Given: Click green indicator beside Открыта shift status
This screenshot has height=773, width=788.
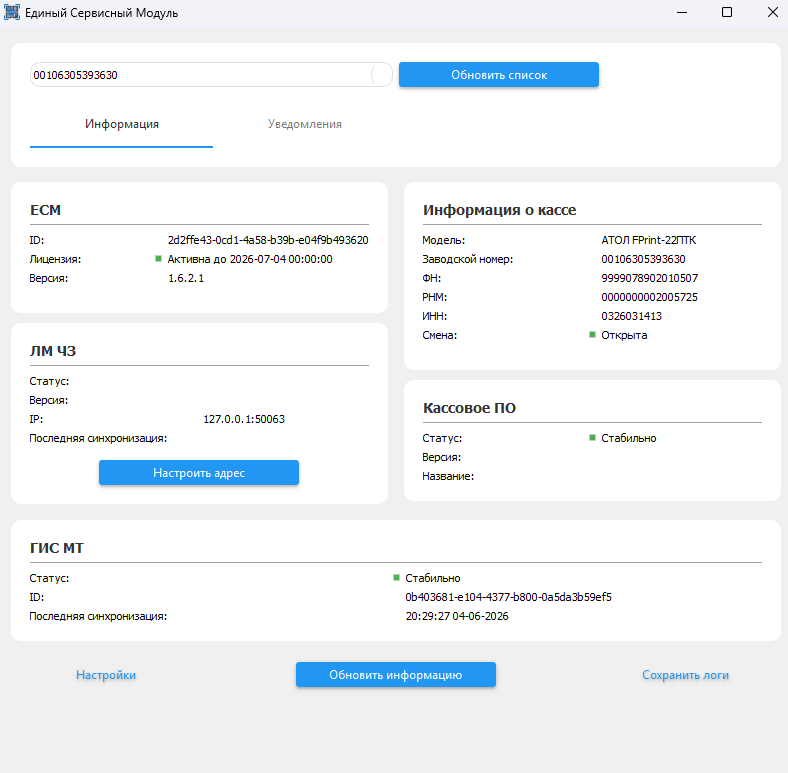Looking at the screenshot, I should (593, 335).
